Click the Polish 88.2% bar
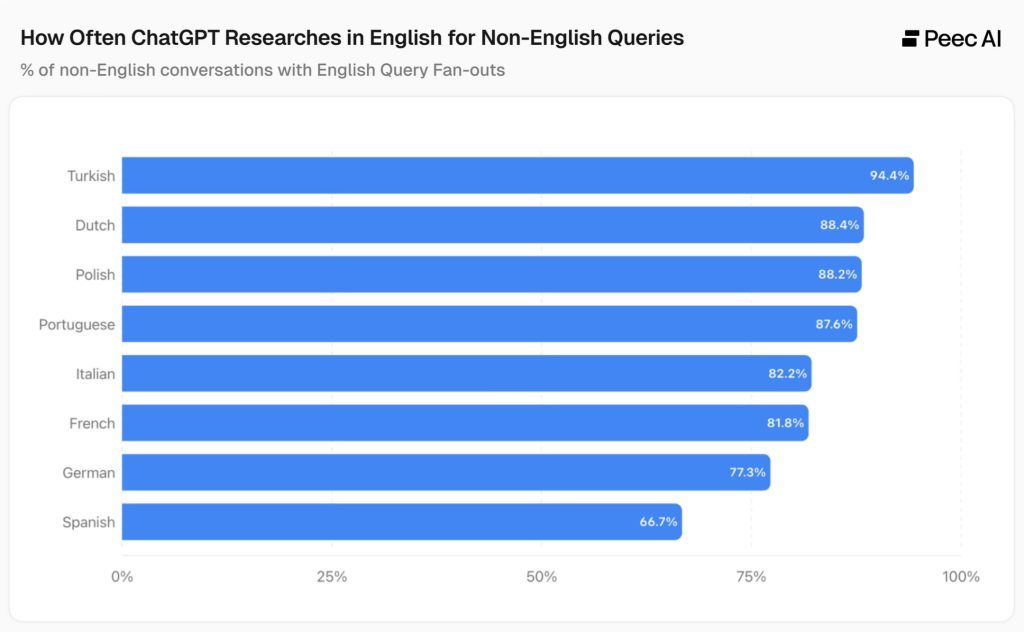The height and width of the screenshot is (632, 1024). (492, 274)
